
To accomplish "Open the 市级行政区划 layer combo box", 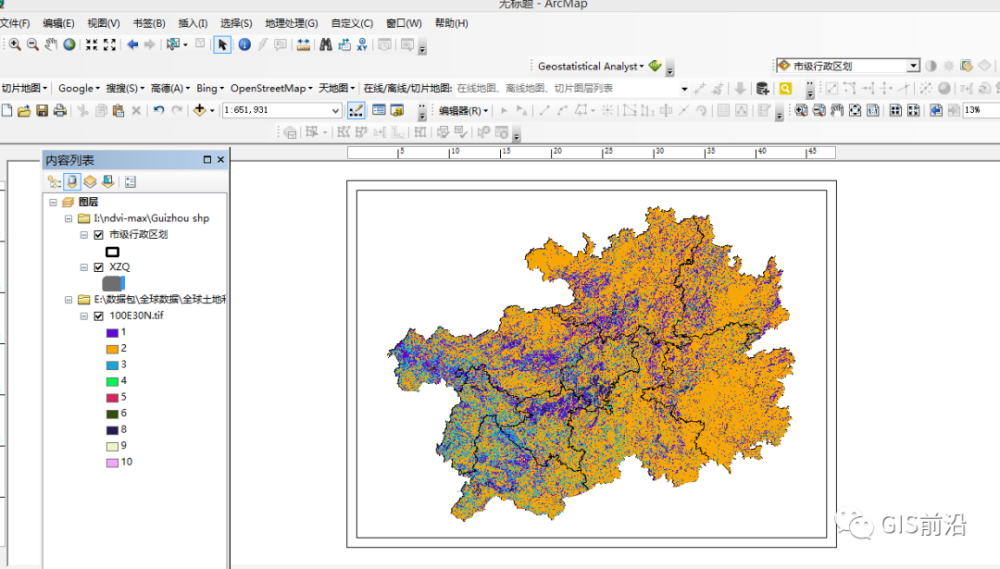I will click(x=913, y=66).
